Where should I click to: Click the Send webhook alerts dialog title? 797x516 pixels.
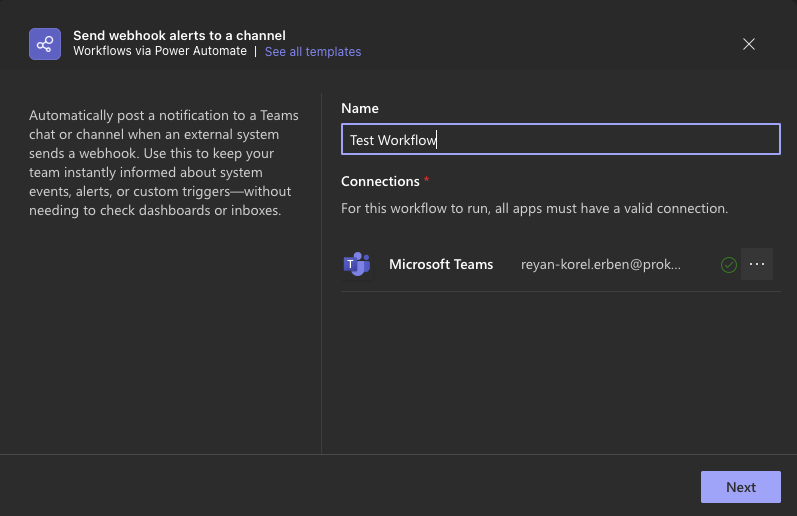click(x=180, y=35)
